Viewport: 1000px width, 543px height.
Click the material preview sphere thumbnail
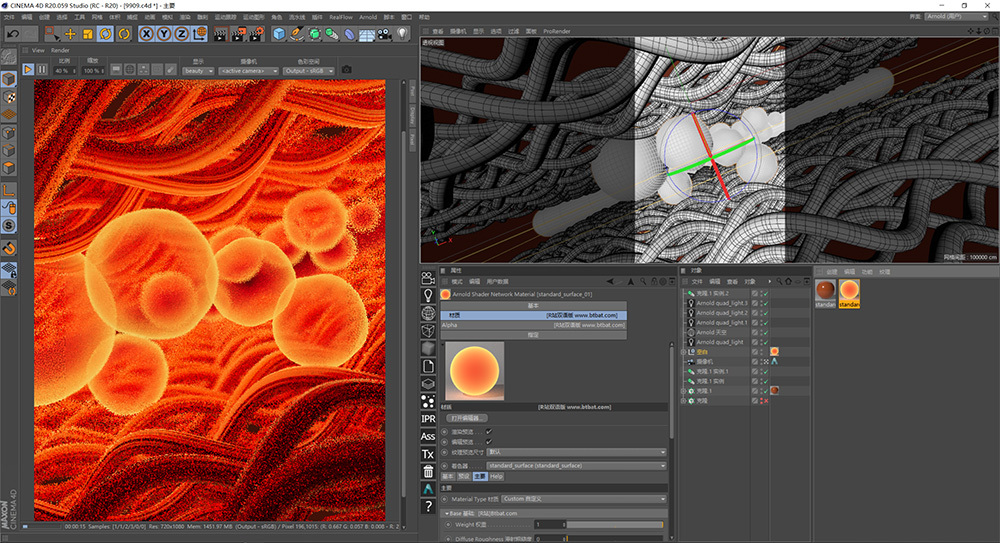[474, 371]
